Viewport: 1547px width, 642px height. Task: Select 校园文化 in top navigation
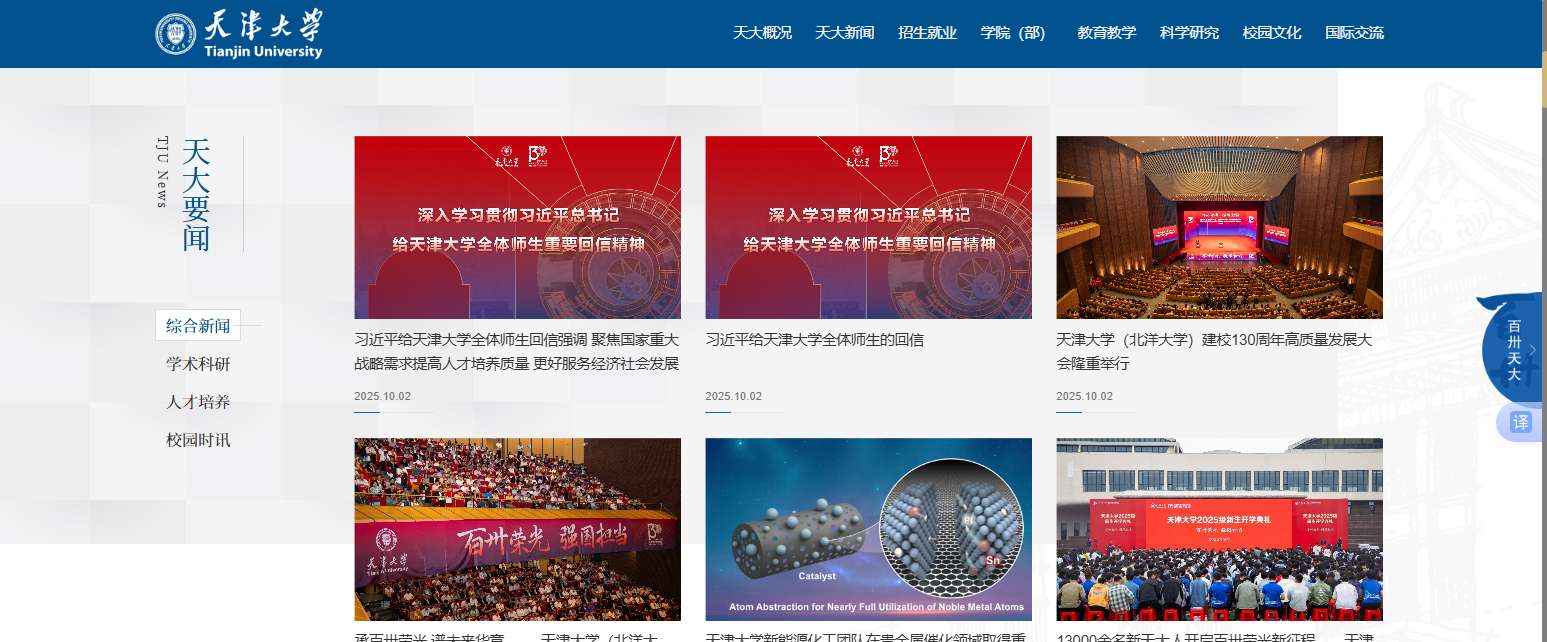pyautogui.click(x=1272, y=32)
